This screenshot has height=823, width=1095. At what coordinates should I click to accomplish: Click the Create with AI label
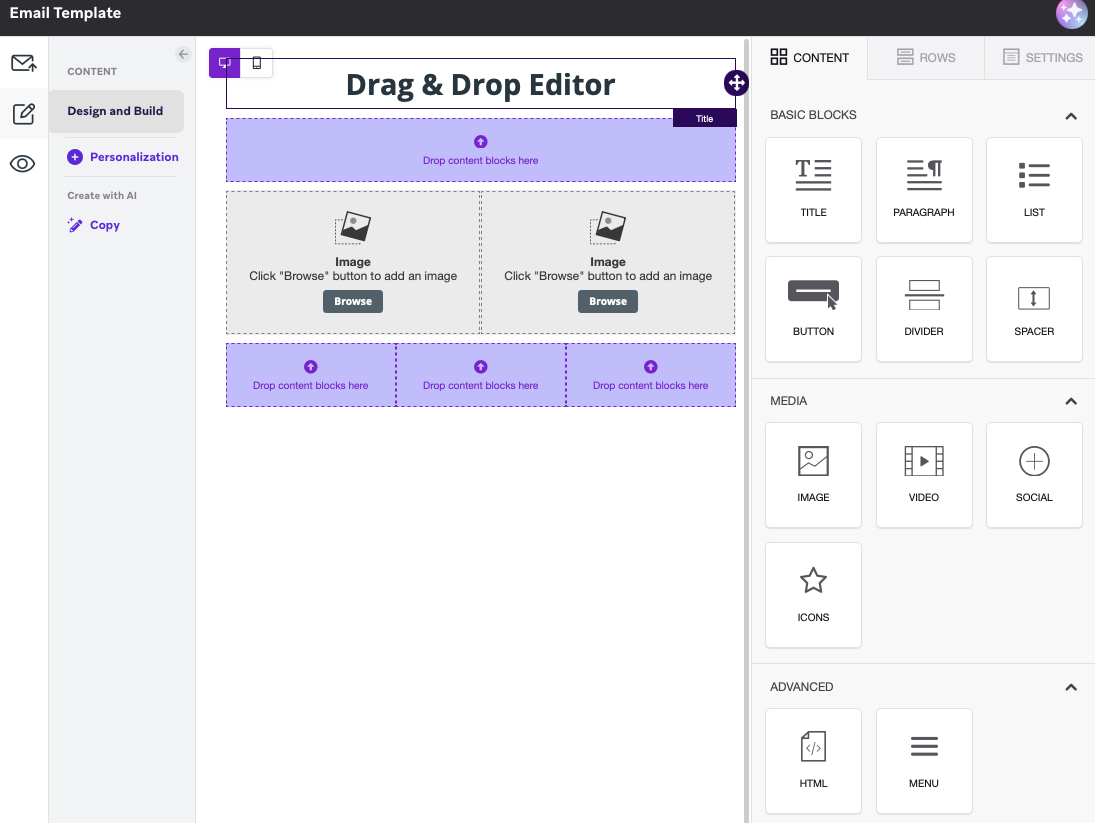tap(102, 195)
